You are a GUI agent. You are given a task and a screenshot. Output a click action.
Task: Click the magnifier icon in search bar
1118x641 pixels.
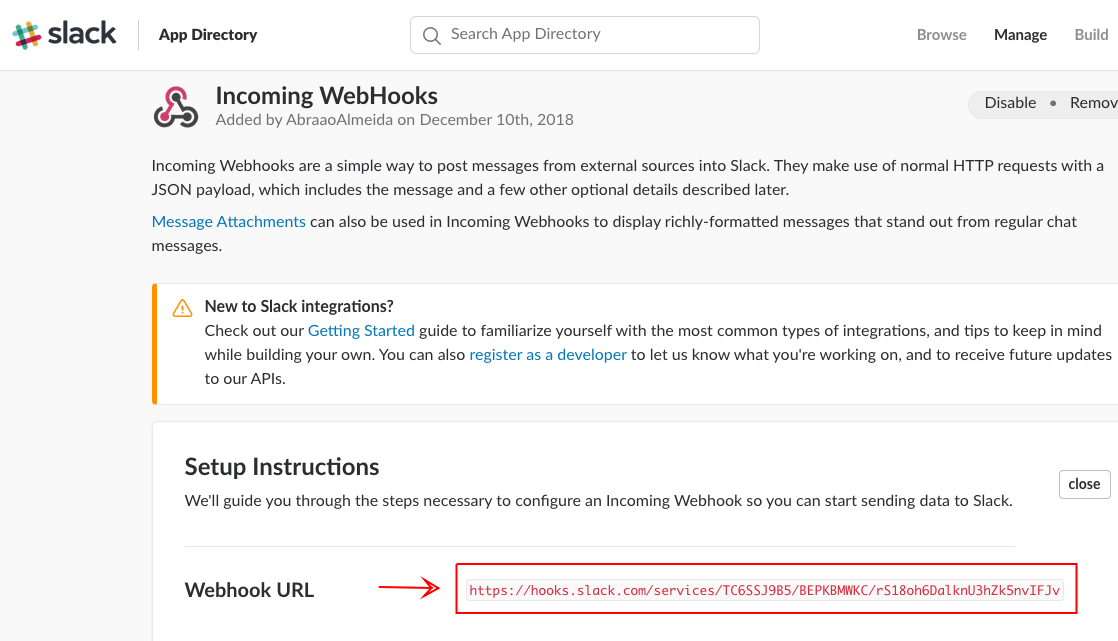click(x=432, y=35)
